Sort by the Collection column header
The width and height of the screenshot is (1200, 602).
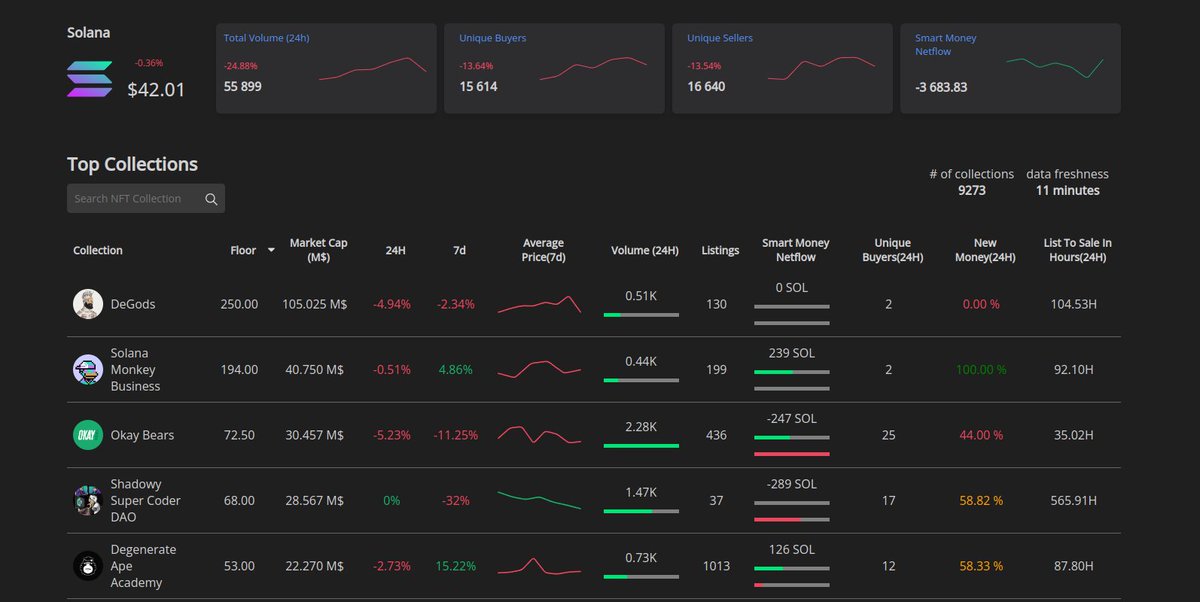(x=98, y=251)
